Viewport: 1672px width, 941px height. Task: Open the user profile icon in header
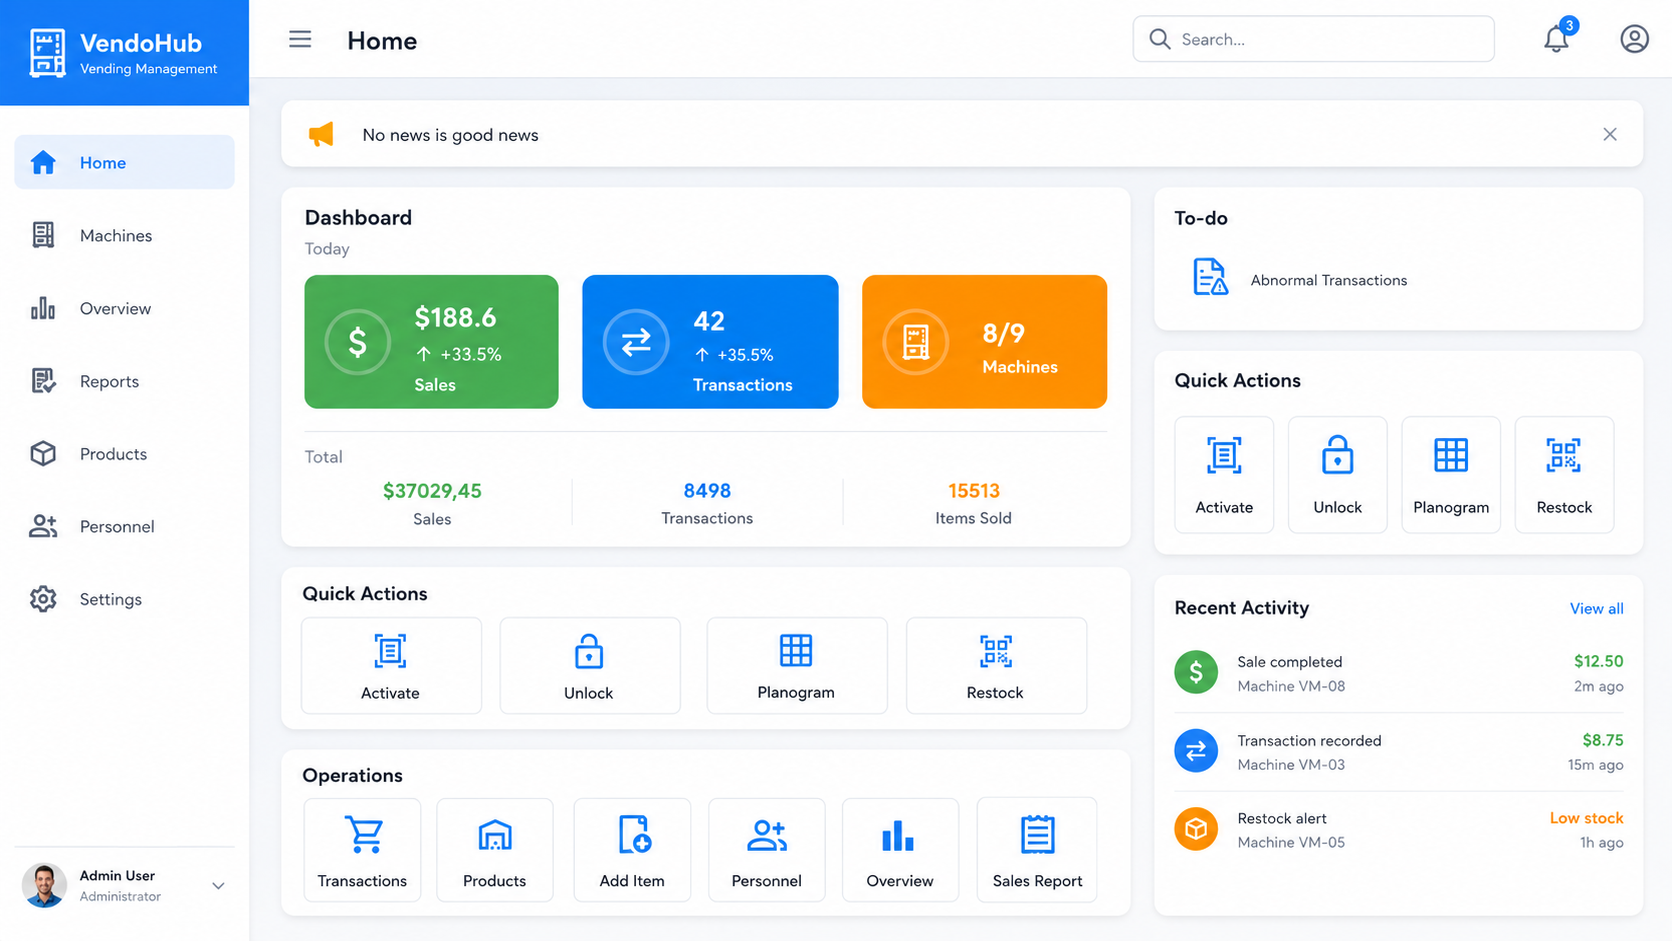coord(1634,39)
